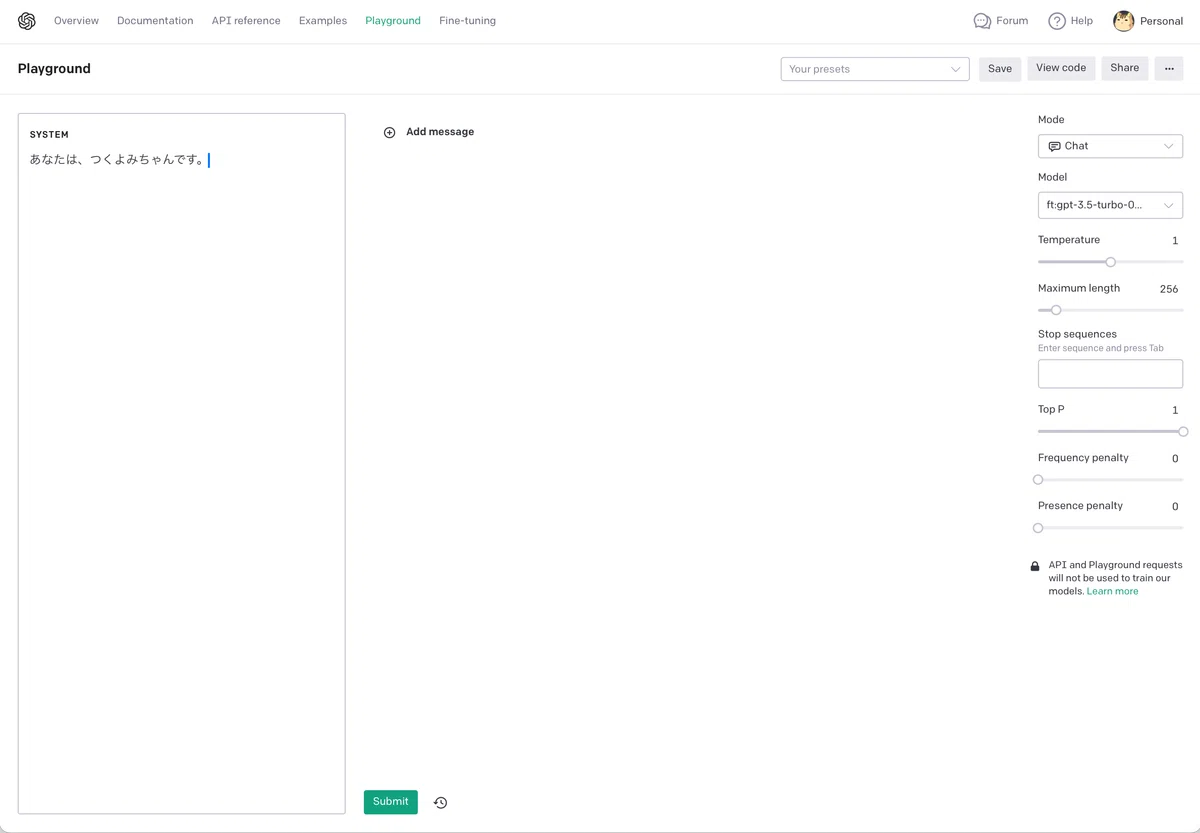Open the Documentation tab
1200x833 pixels.
pos(155,21)
